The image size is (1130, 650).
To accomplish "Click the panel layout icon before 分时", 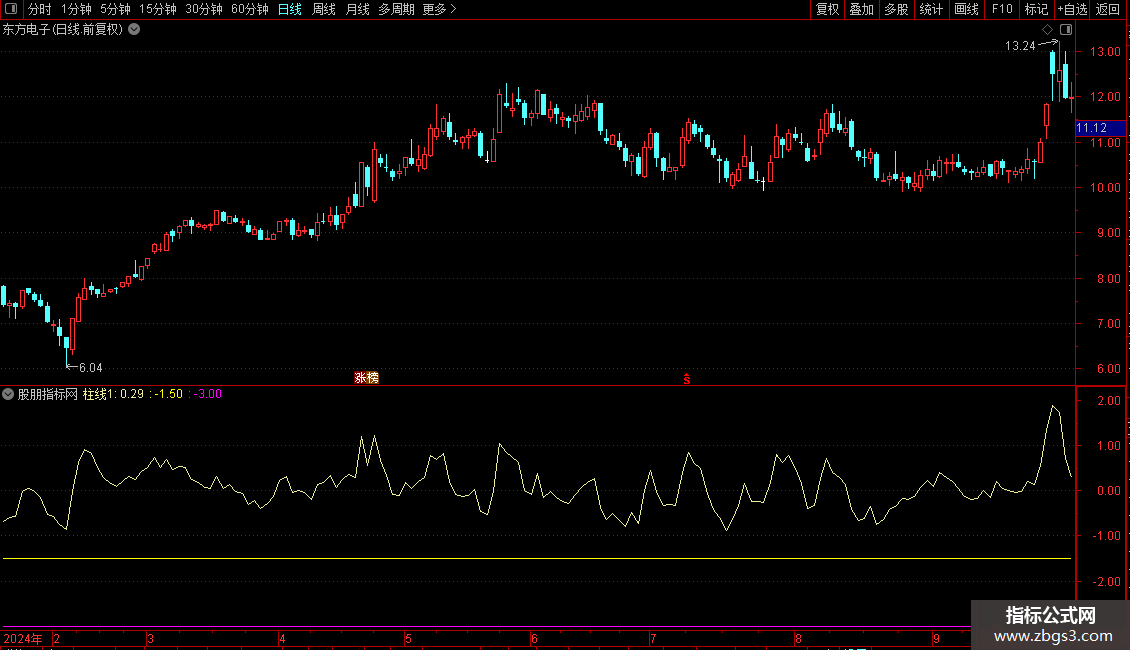I will [11, 9].
